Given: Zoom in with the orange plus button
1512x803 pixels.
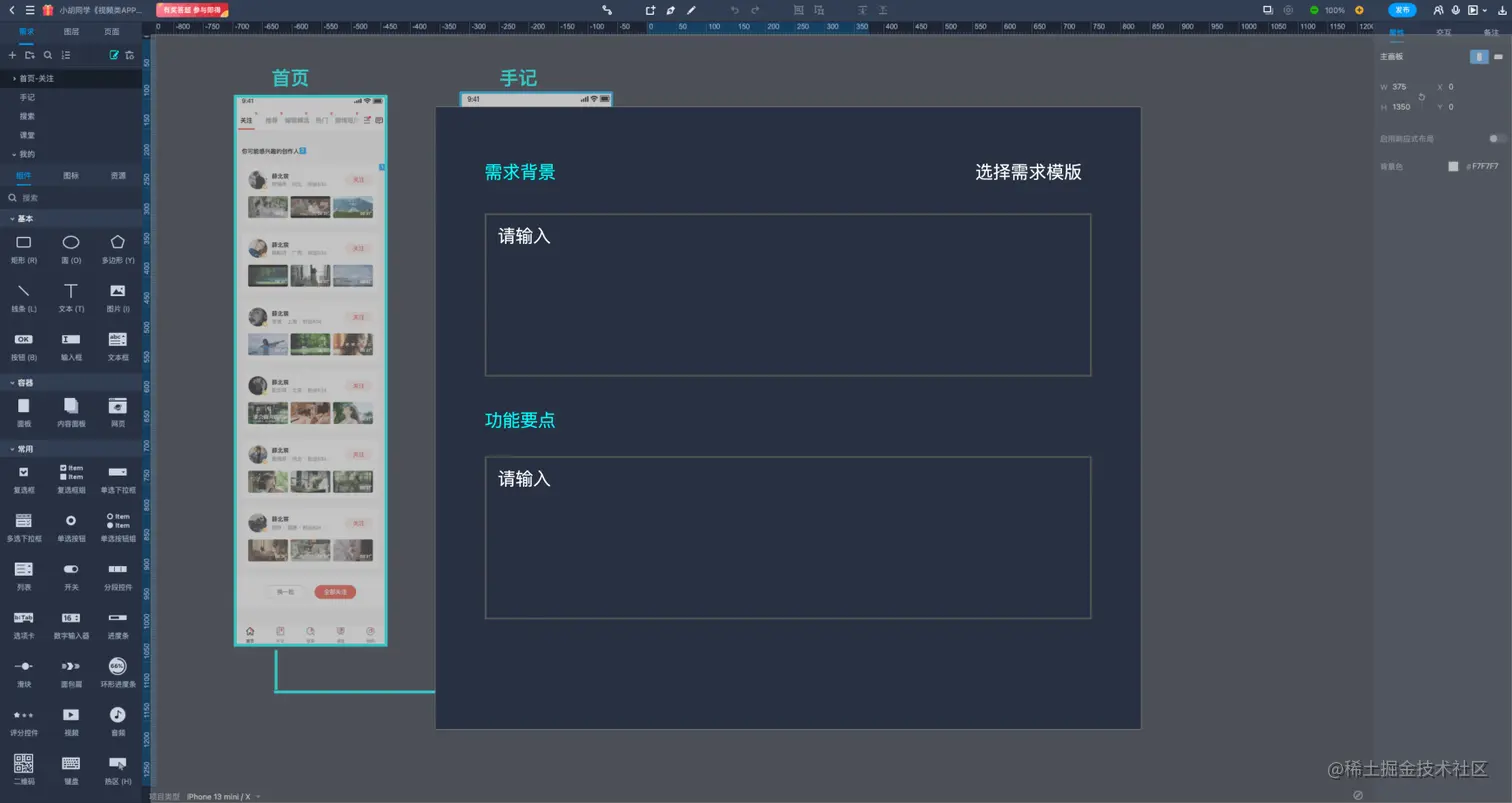Looking at the screenshot, I should click(x=1359, y=10).
